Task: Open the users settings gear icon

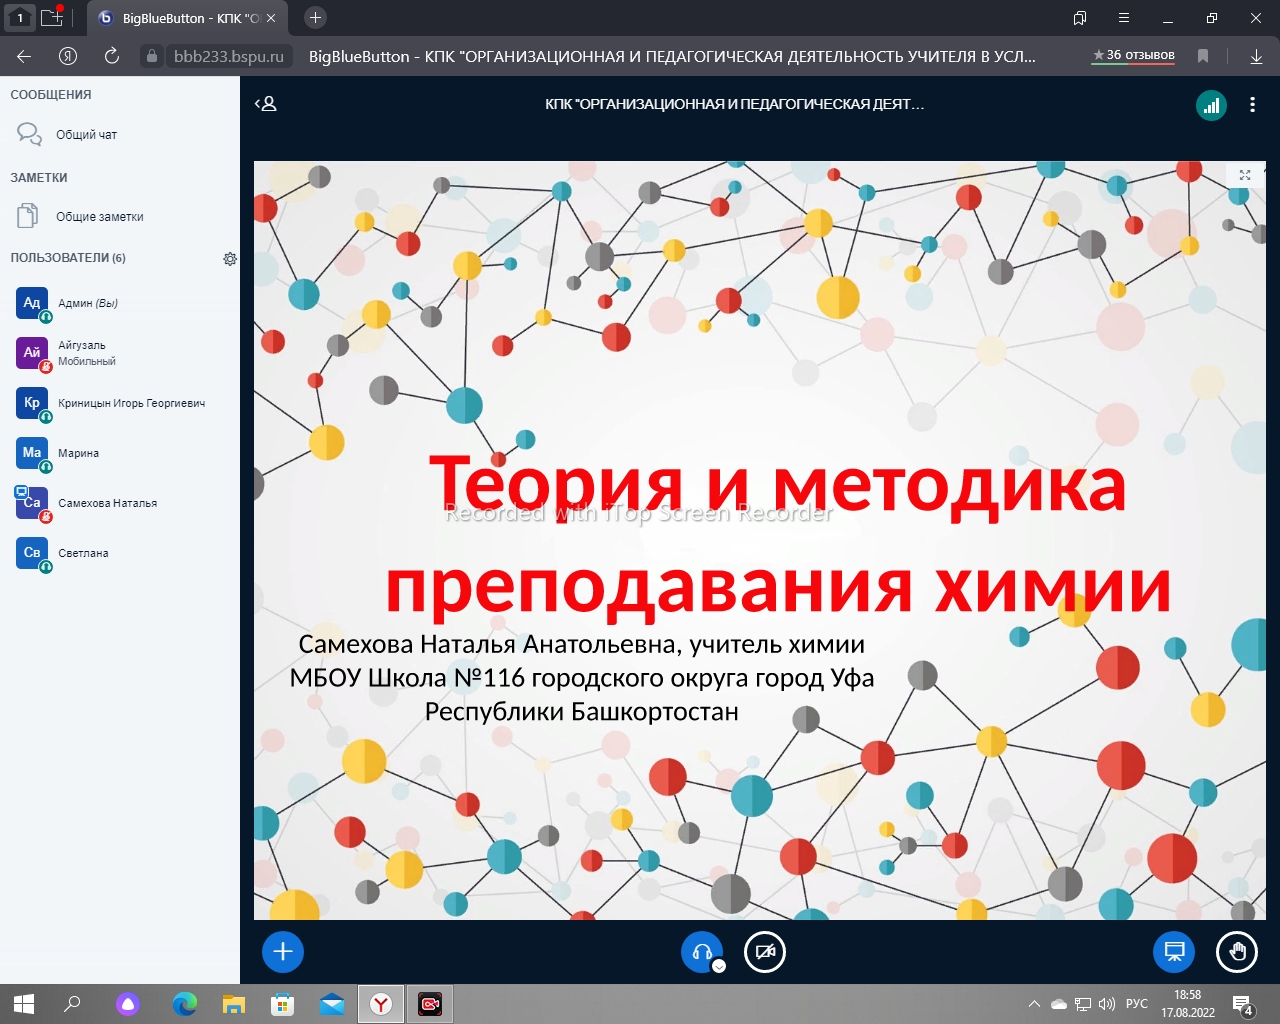Action: click(230, 259)
